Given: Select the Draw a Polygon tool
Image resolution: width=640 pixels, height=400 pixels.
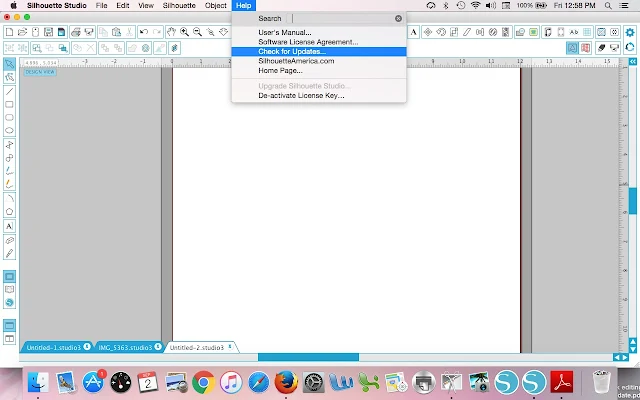Looking at the screenshot, I should [9, 211].
